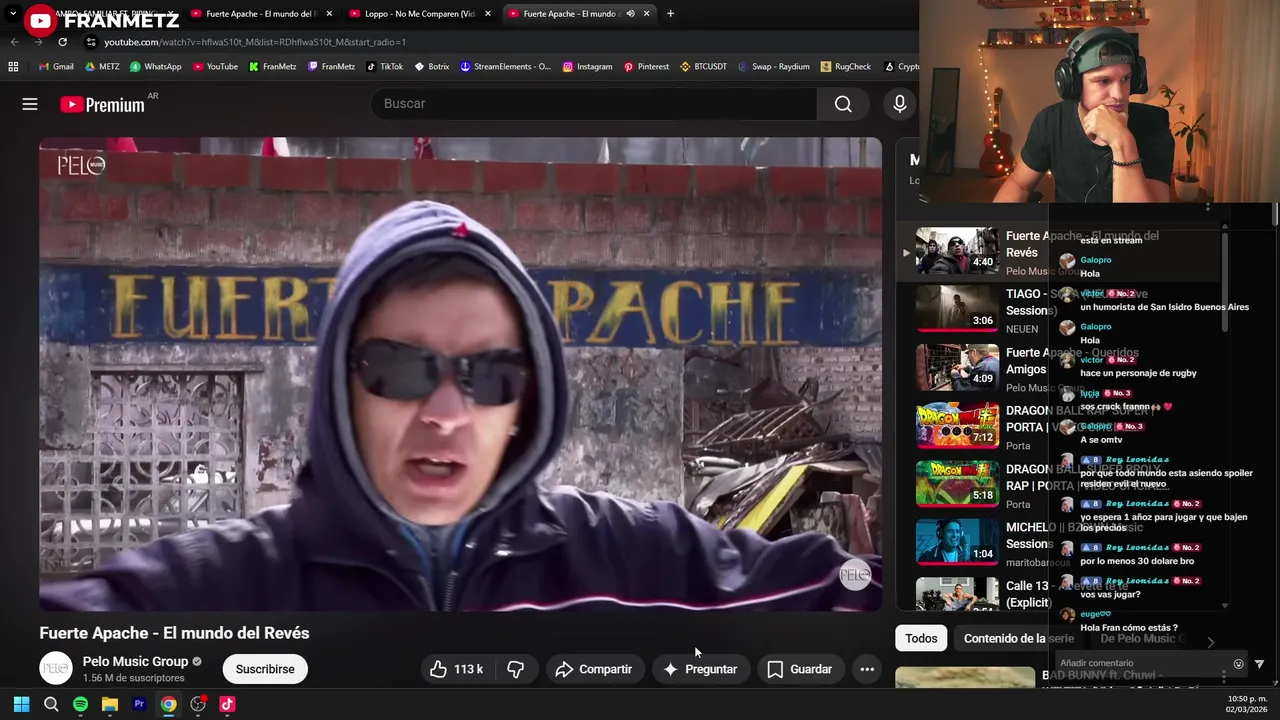Like the video with thumbs-up 113 k
1280x720 pixels.
[x=456, y=669]
